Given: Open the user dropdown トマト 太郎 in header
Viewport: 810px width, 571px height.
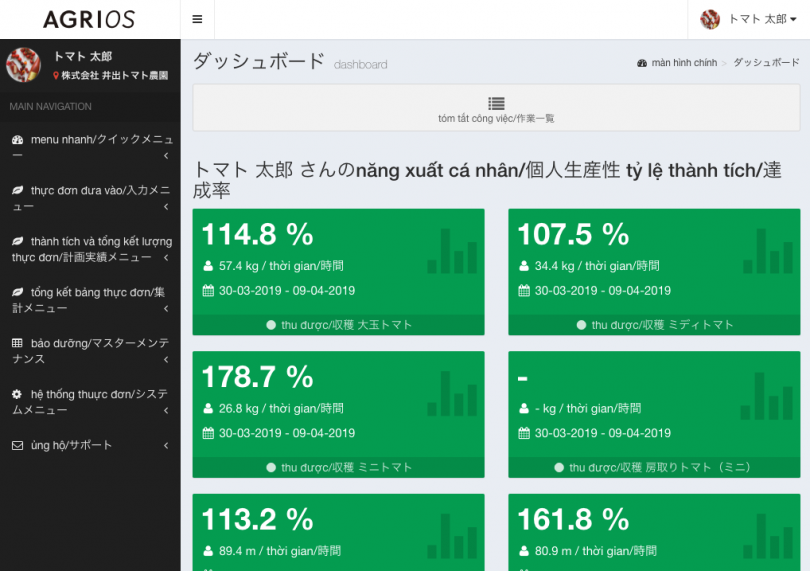Looking at the screenshot, I should 749,19.
